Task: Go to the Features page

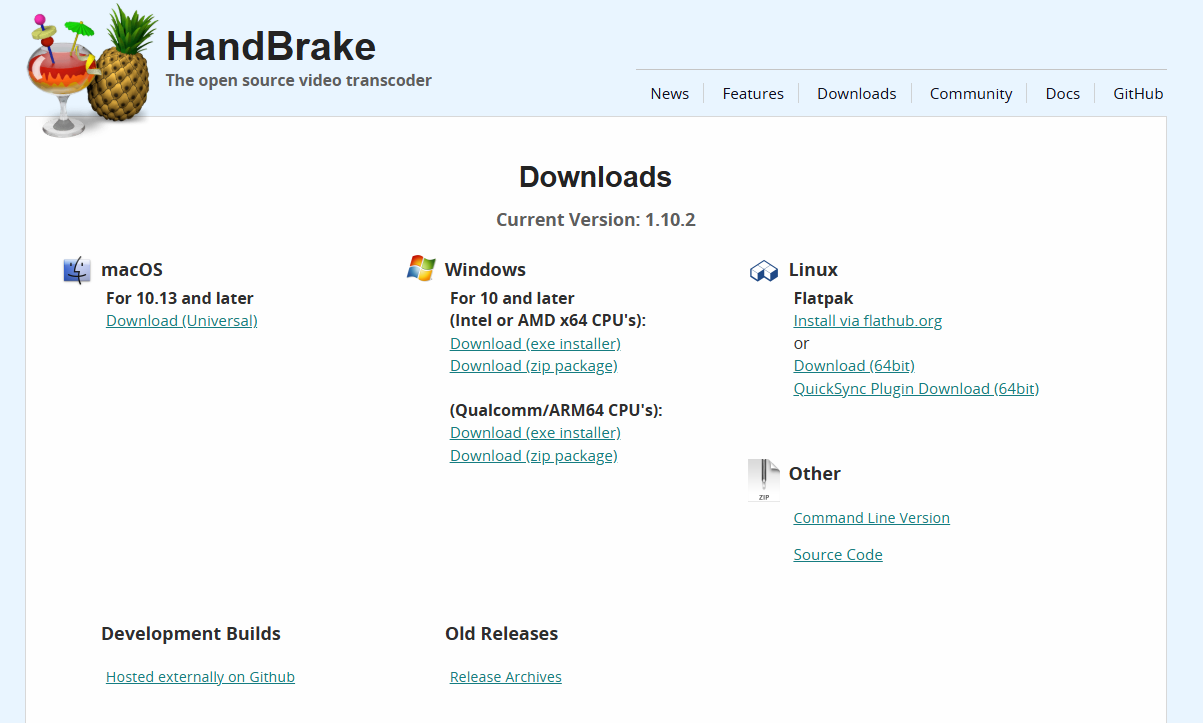Action: coord(753,94)
